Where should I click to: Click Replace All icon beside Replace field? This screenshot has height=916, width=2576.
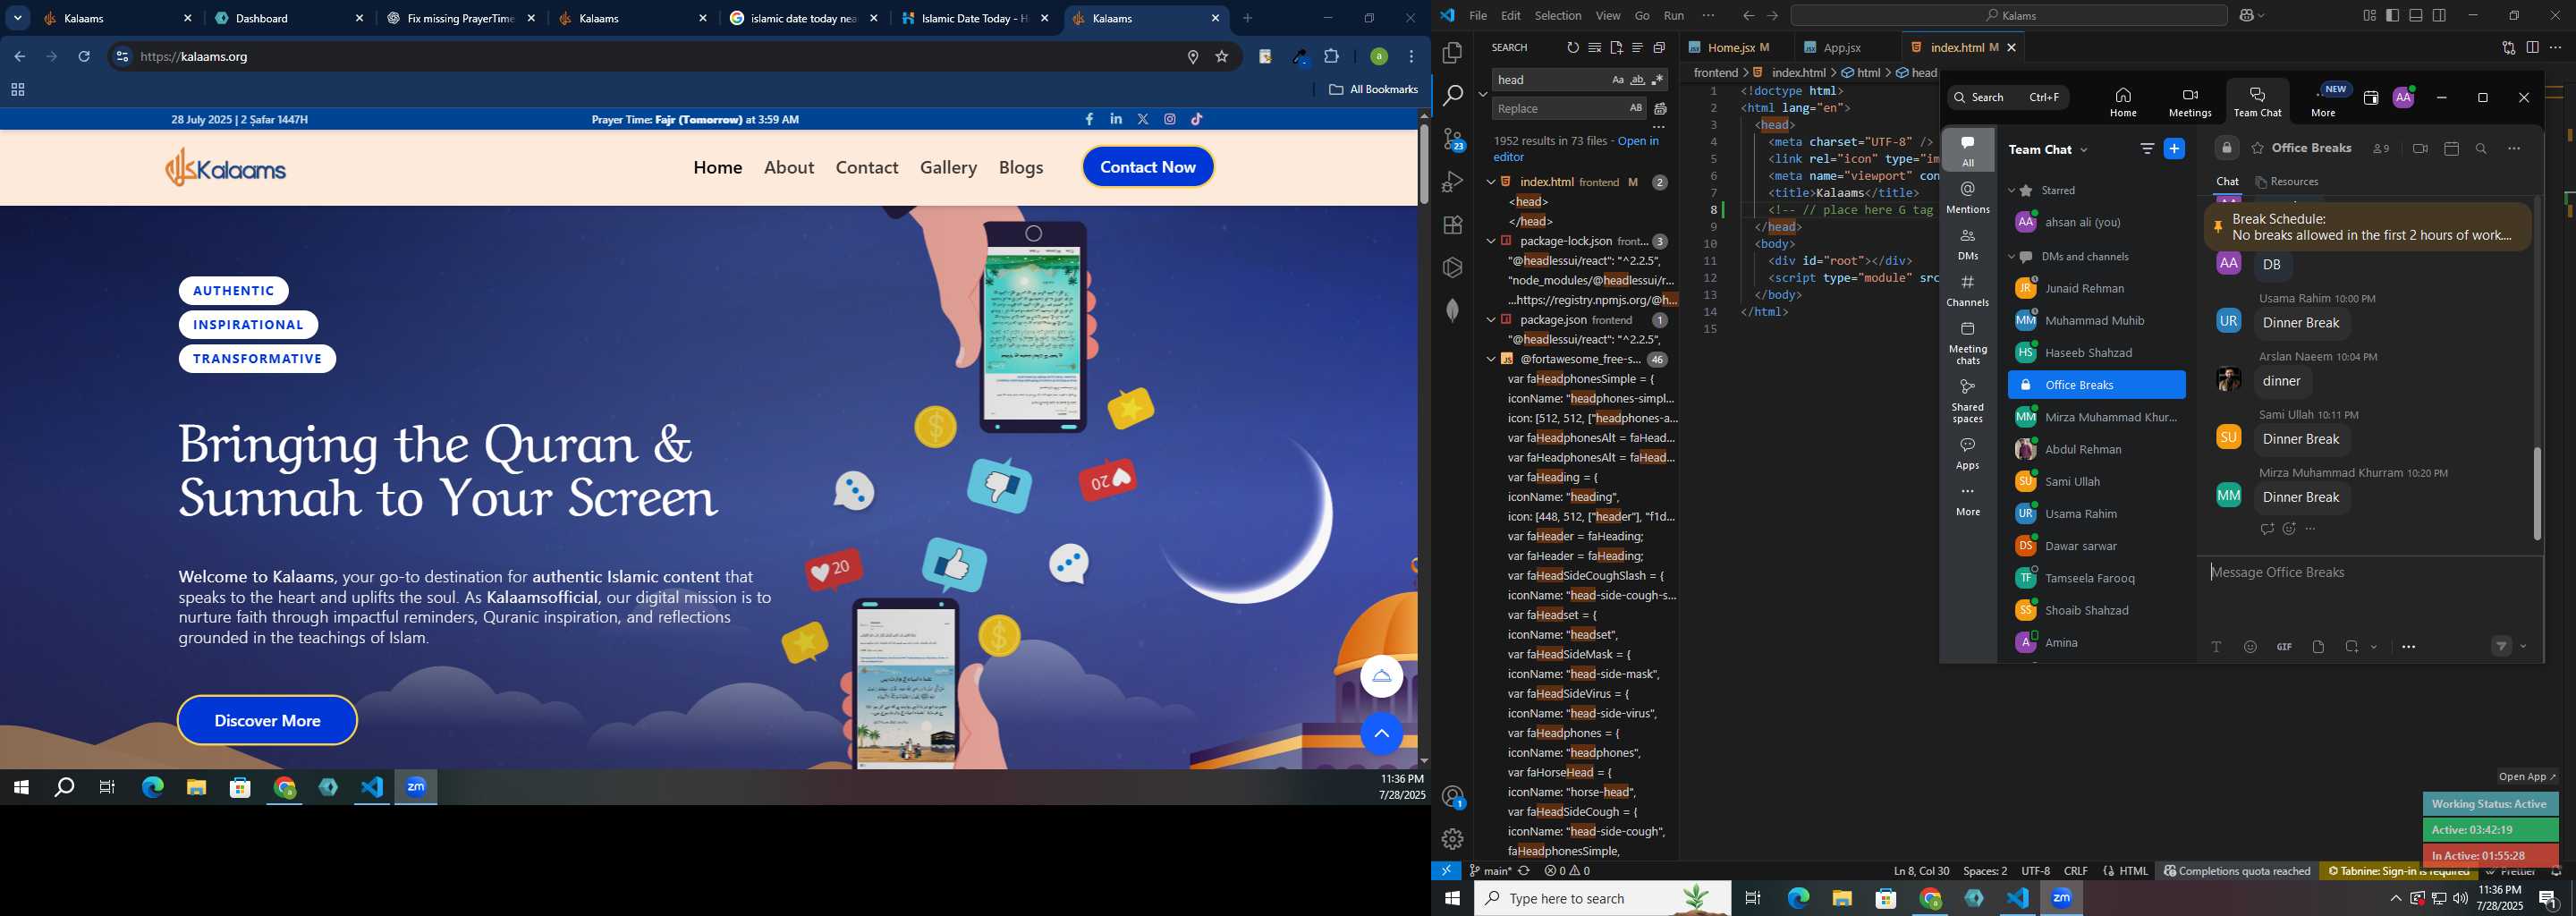tap(1661, 109)
